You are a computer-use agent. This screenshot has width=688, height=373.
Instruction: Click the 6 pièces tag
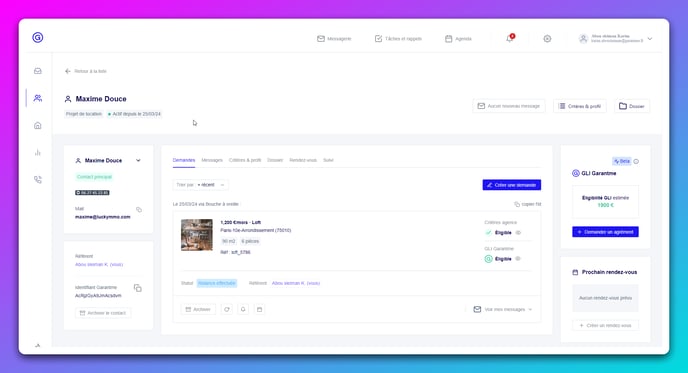(250, 241)
